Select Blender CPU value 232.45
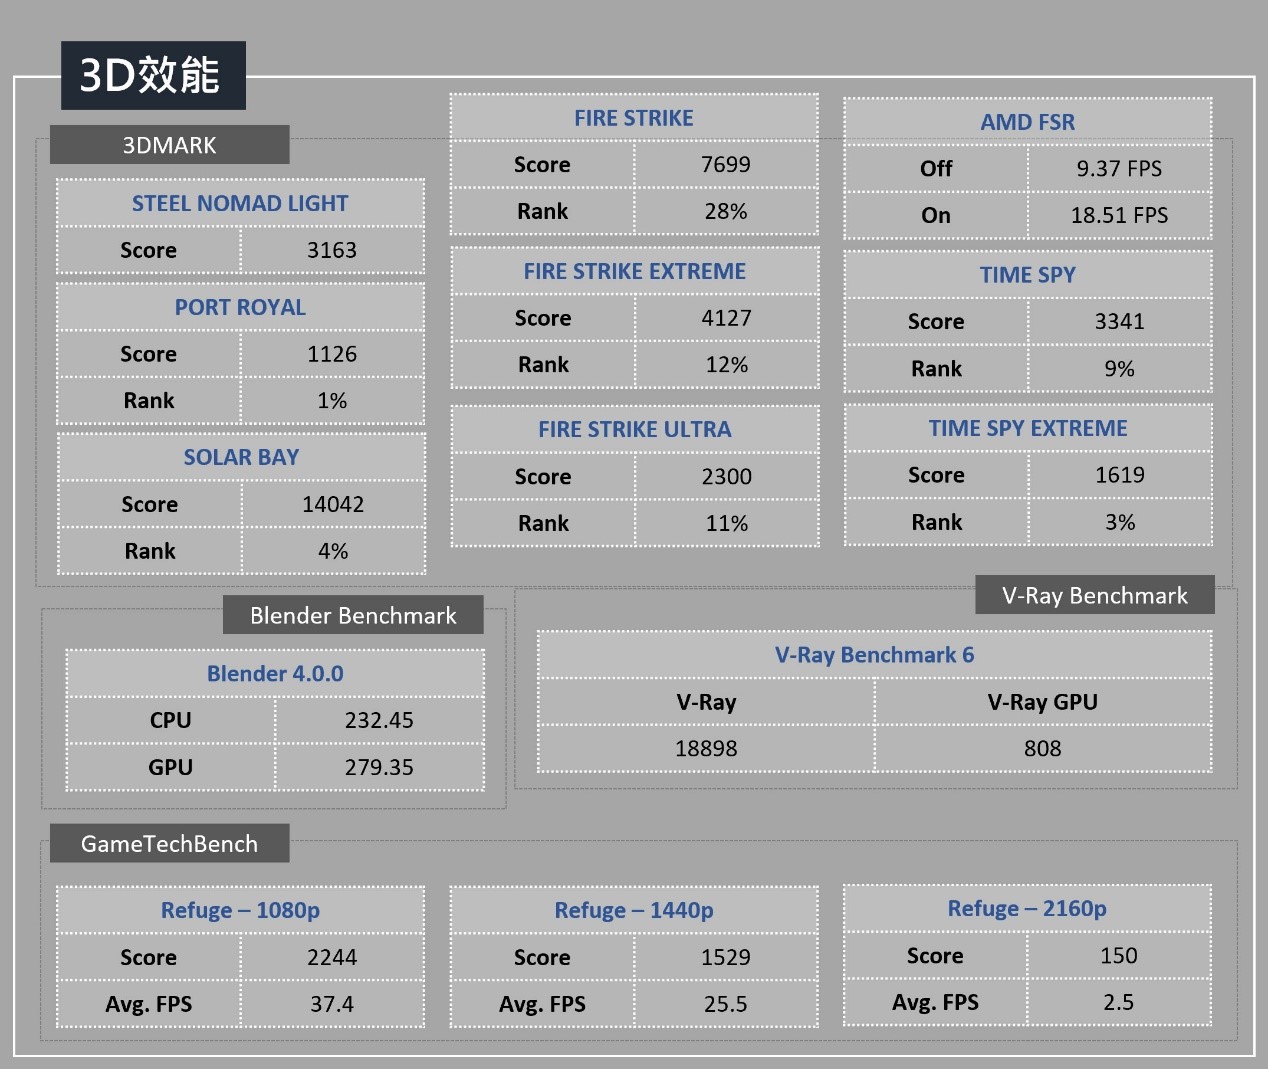Image resolution: width=1268 pixels, height=1069 pixels. click(379, 720)
